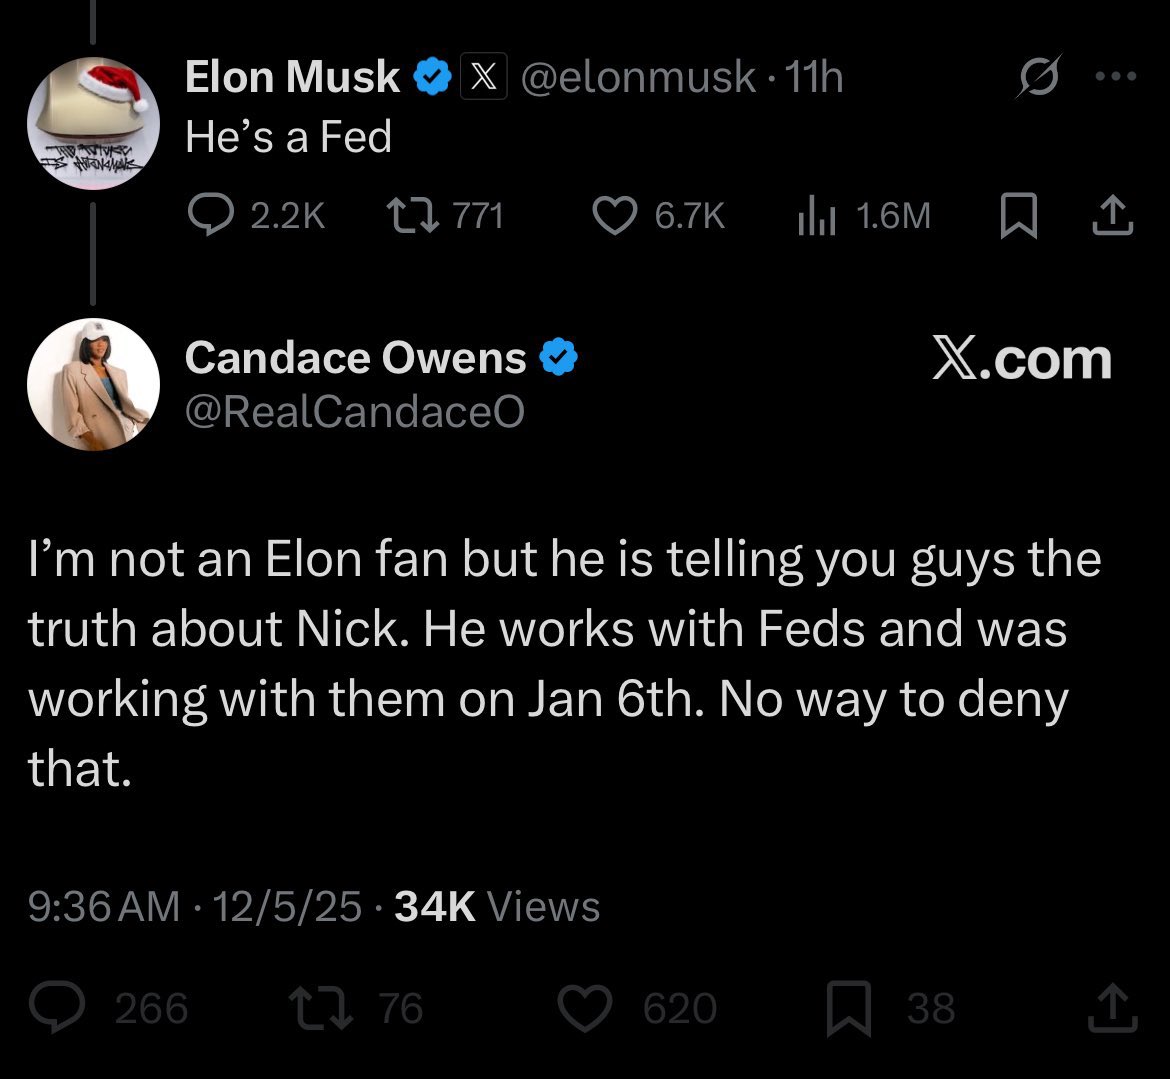Like Elon Musk's post

pos(616,215)
